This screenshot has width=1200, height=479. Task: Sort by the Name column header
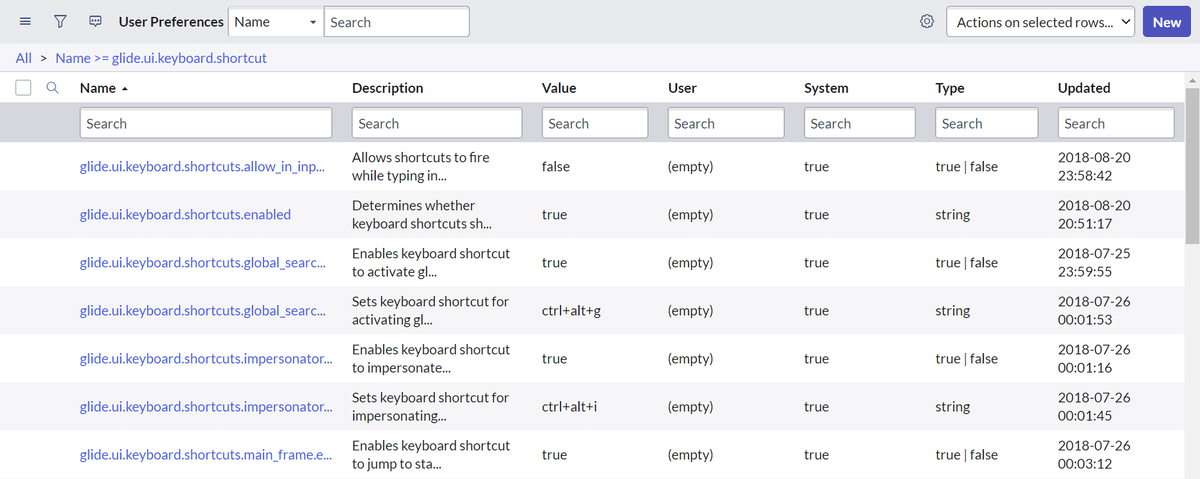click(x=98, y=88)
